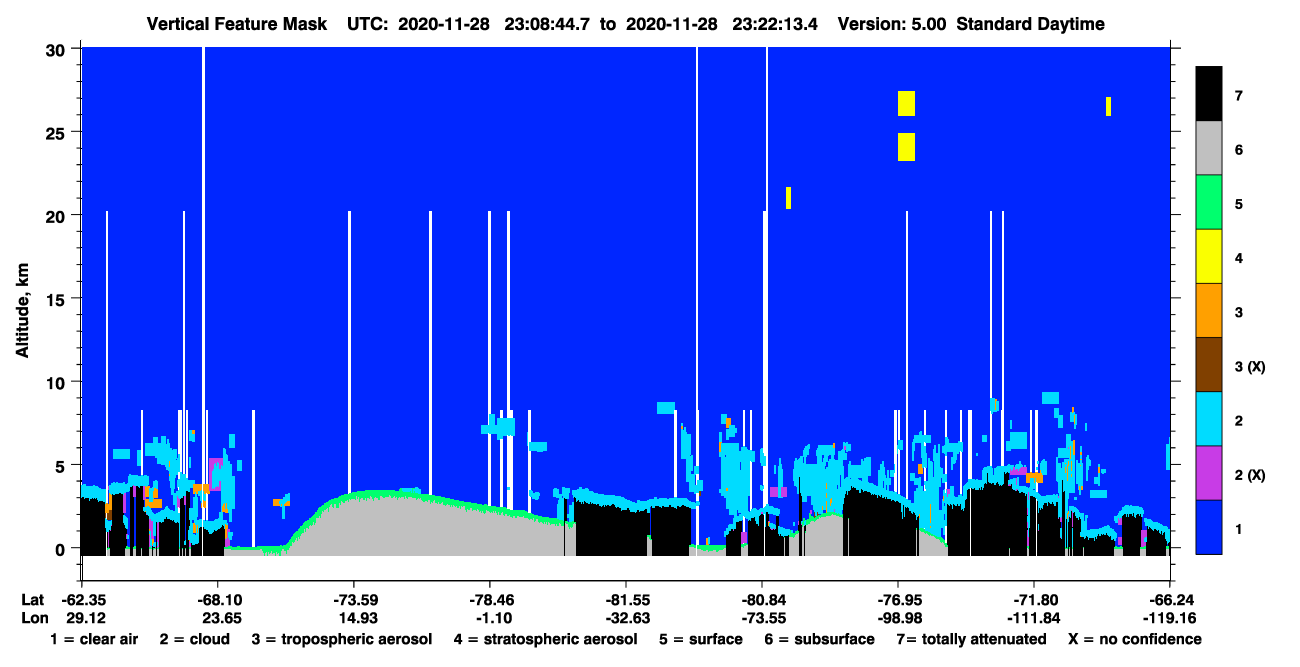Select the magenta 2 (X) colorbar swatch
Viewport: 1300px width, 667px height.
coord(1209,472)
